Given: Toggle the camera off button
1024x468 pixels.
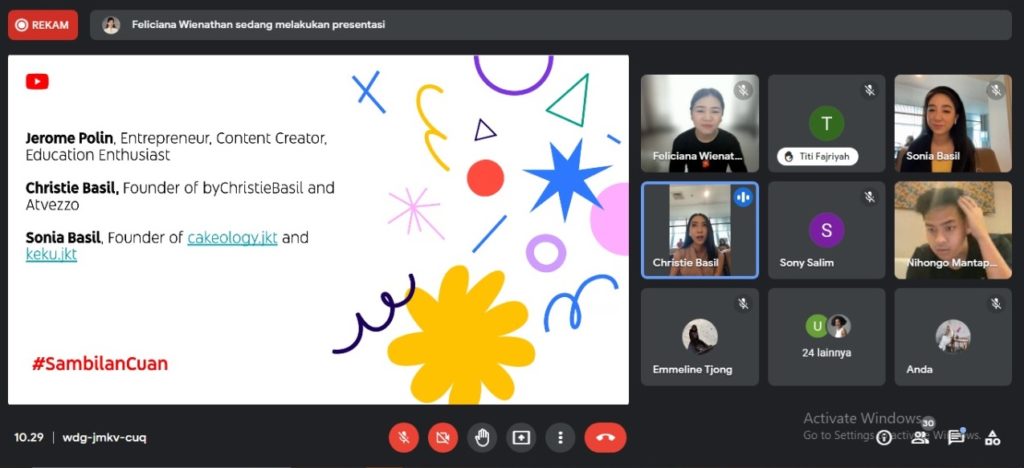Looking at the screenshot, I should [443, 438].
